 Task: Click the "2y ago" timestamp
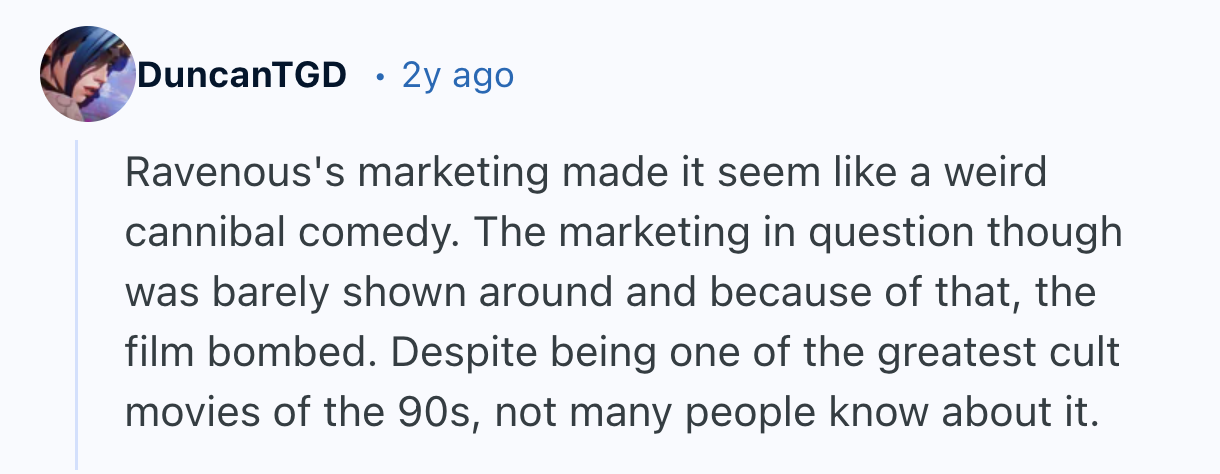coord(458,75)
